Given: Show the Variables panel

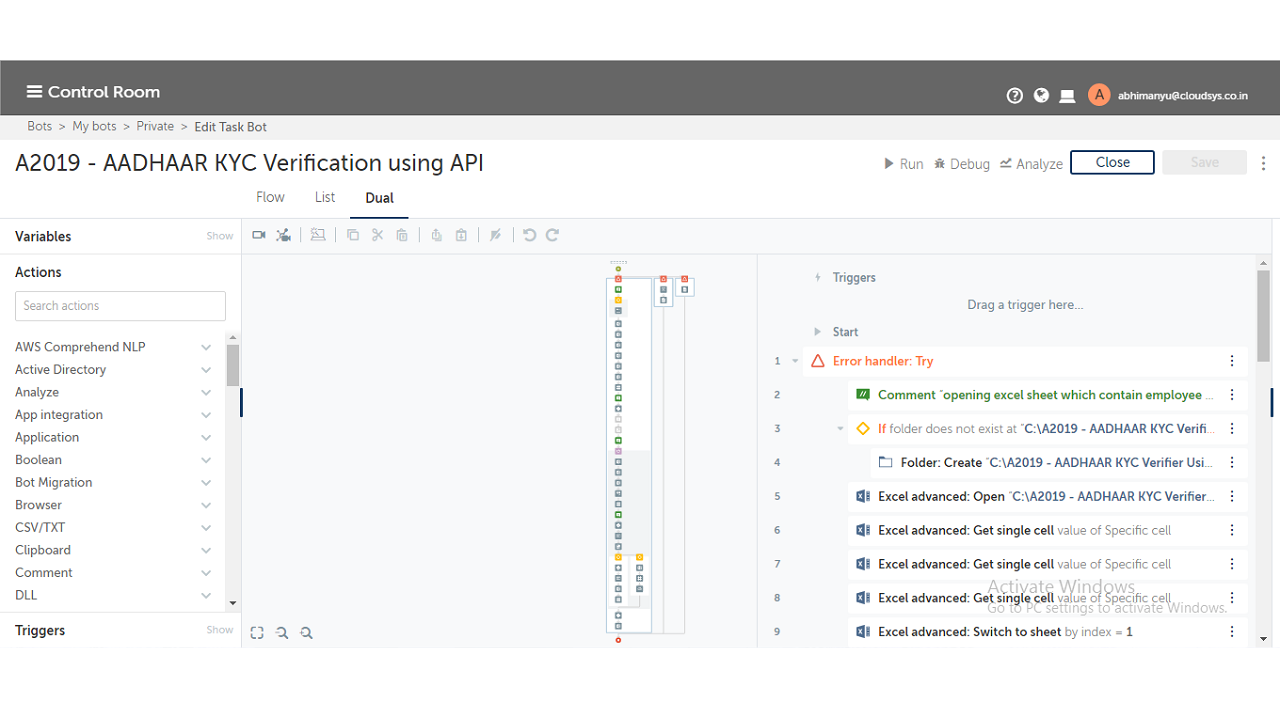Looking at the screenshot, I should pos(219,236).
